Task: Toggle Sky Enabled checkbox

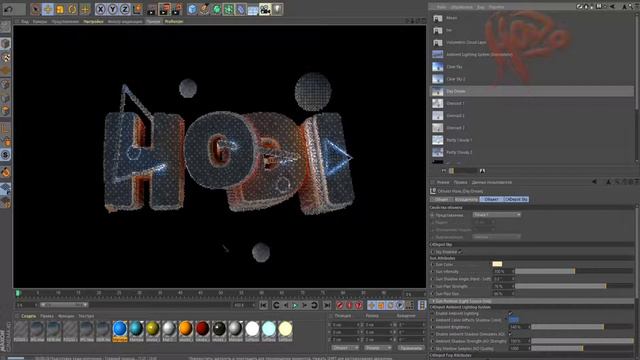Action: tap(460, 252)
